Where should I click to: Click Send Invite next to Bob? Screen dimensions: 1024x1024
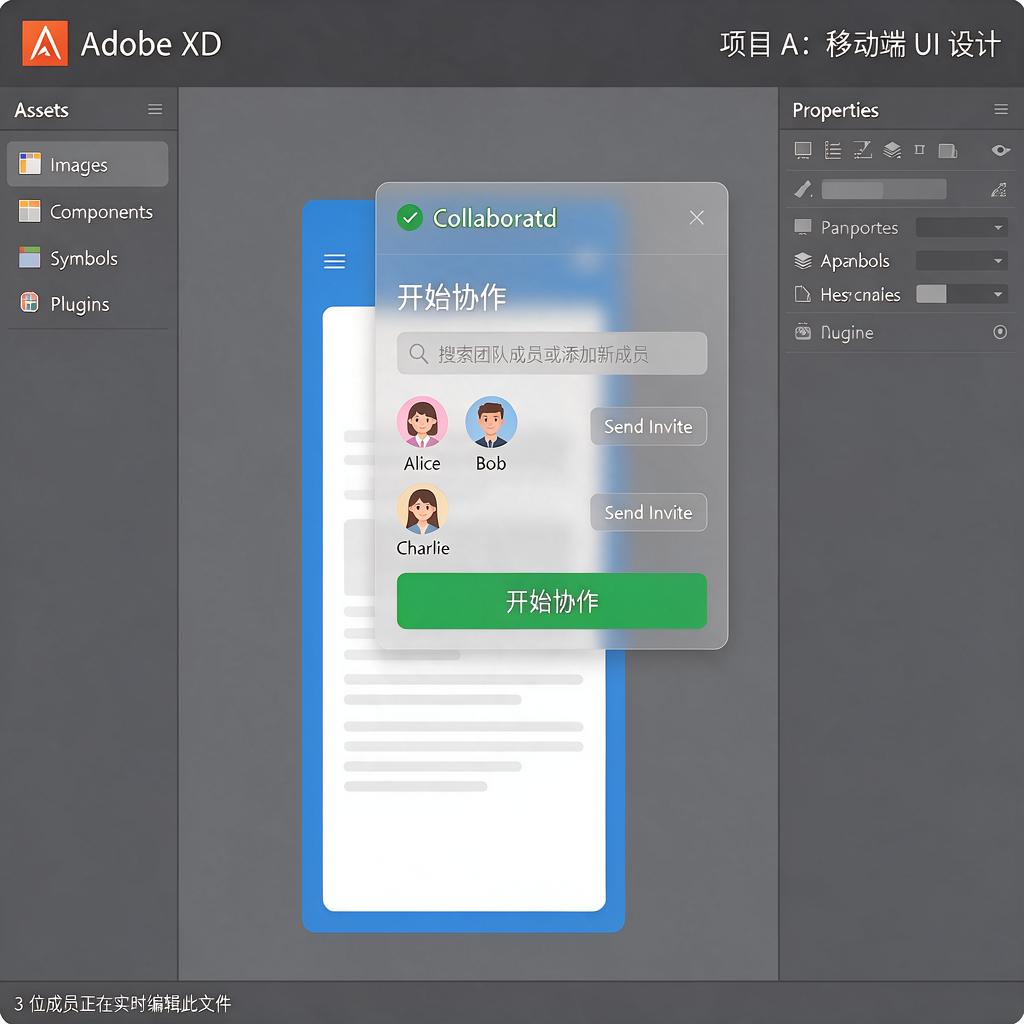[x=648, y=426]
